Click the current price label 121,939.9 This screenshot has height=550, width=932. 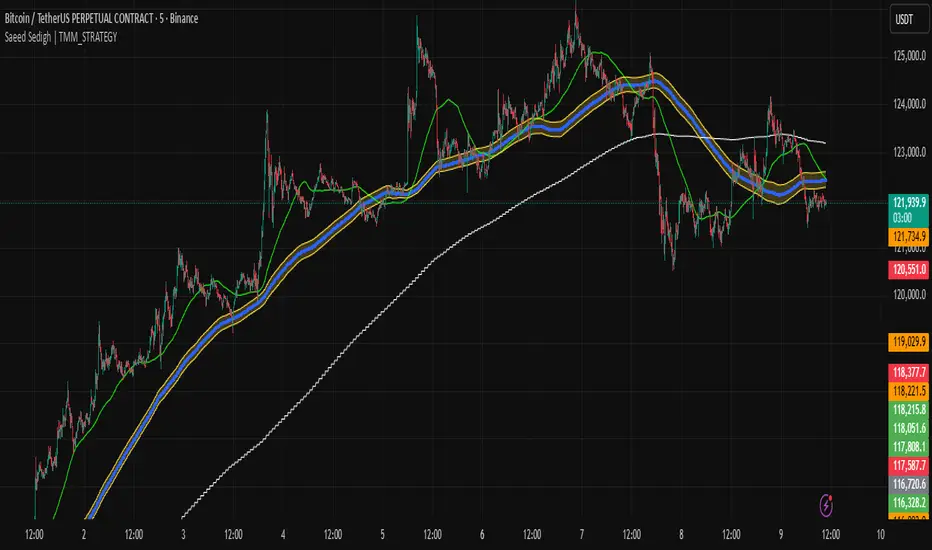[909, 203]
